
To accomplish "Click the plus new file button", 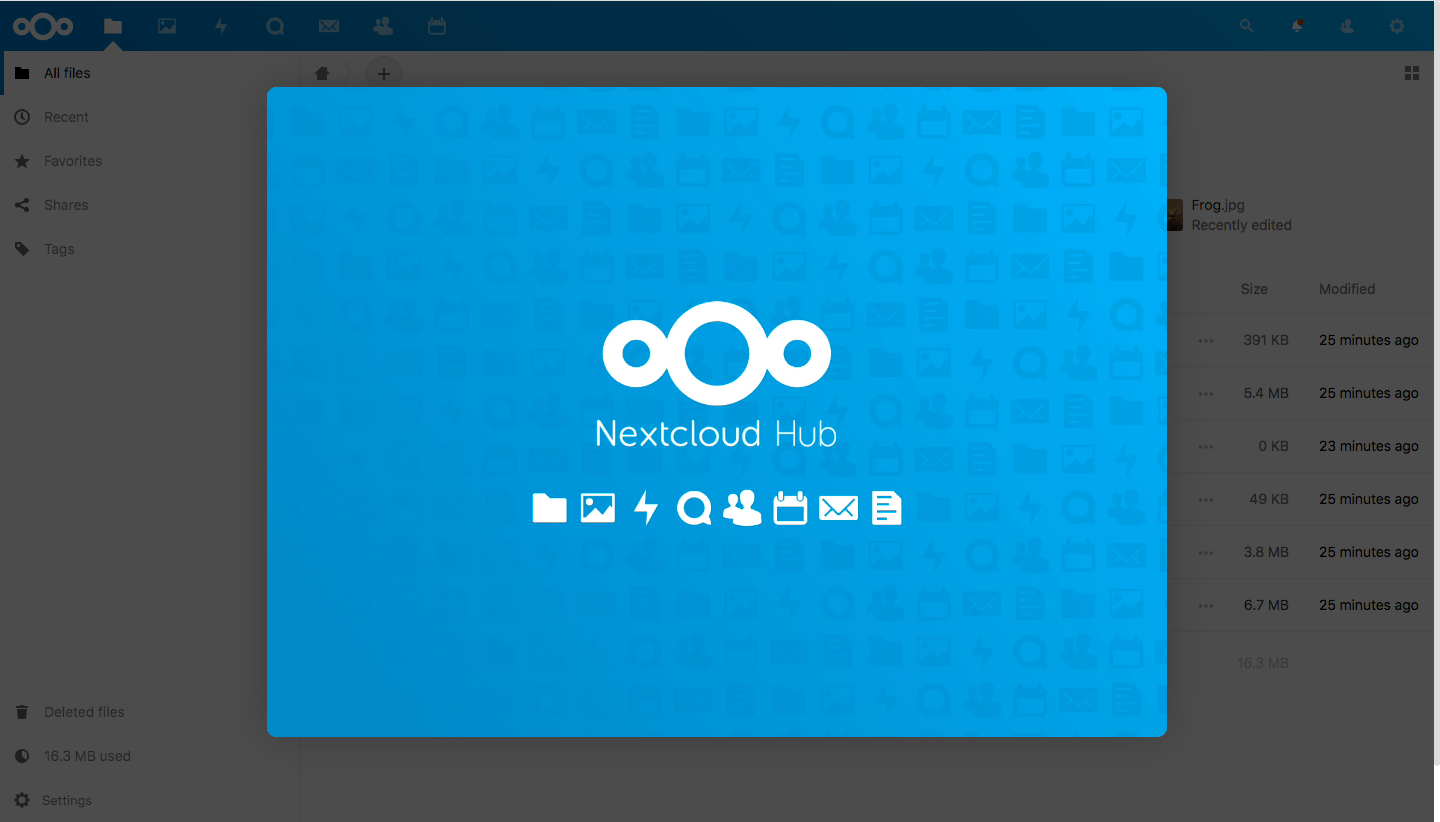I will point(384,73).
